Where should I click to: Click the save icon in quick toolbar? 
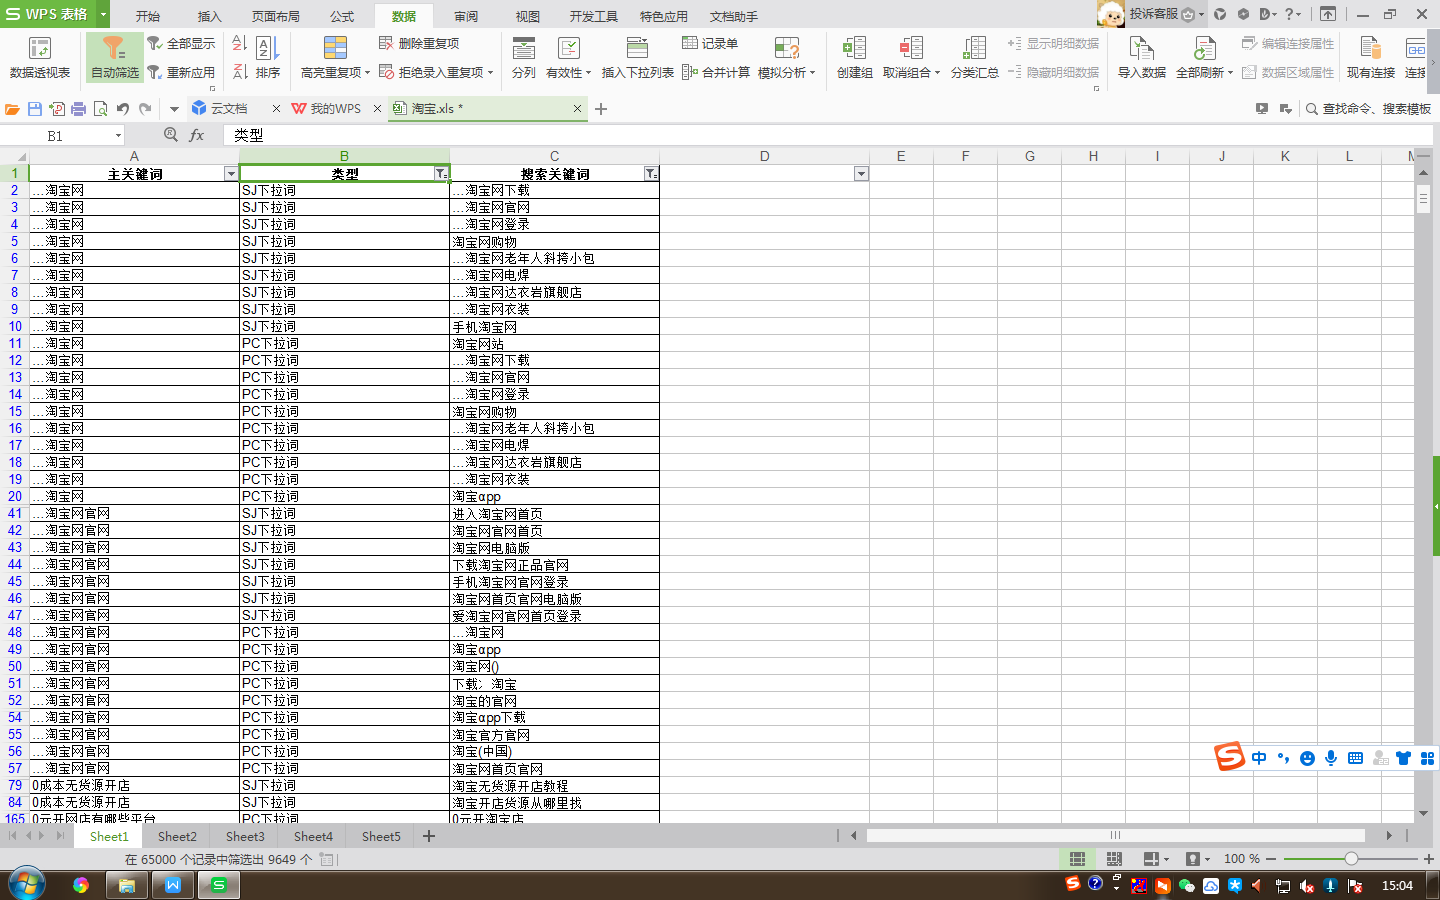click(x=35, y=108)
